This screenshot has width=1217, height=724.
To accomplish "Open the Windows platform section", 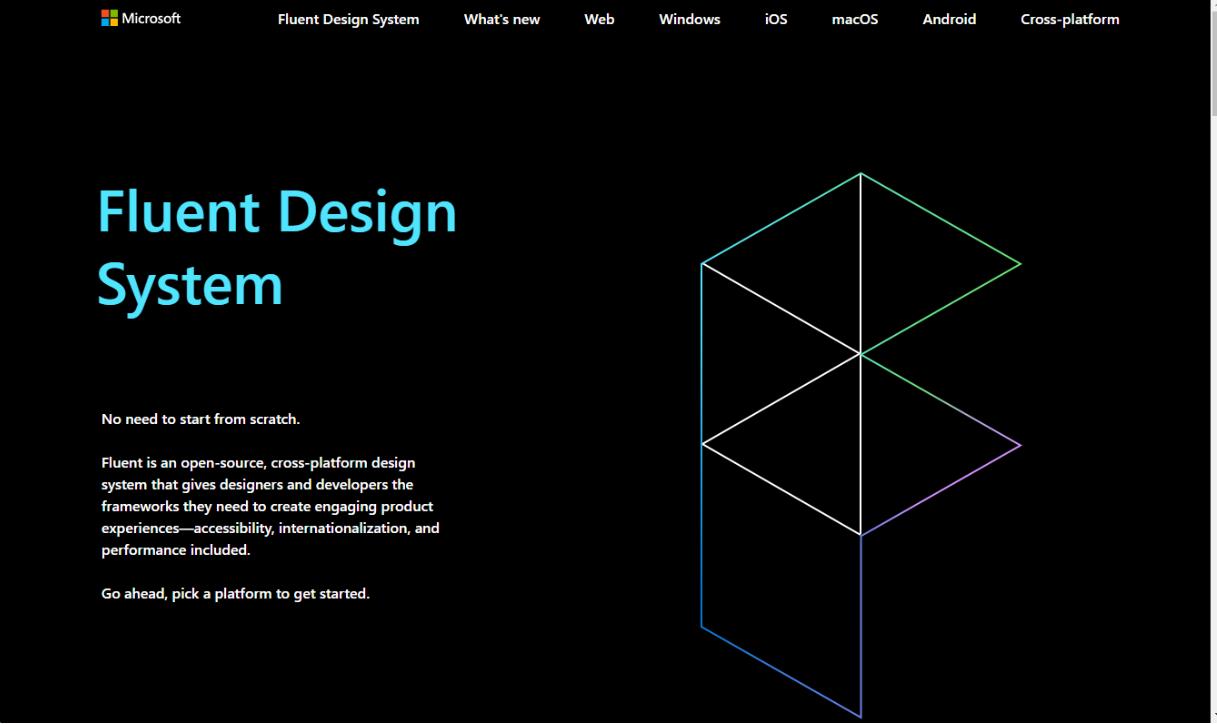I will coord(689,19).
